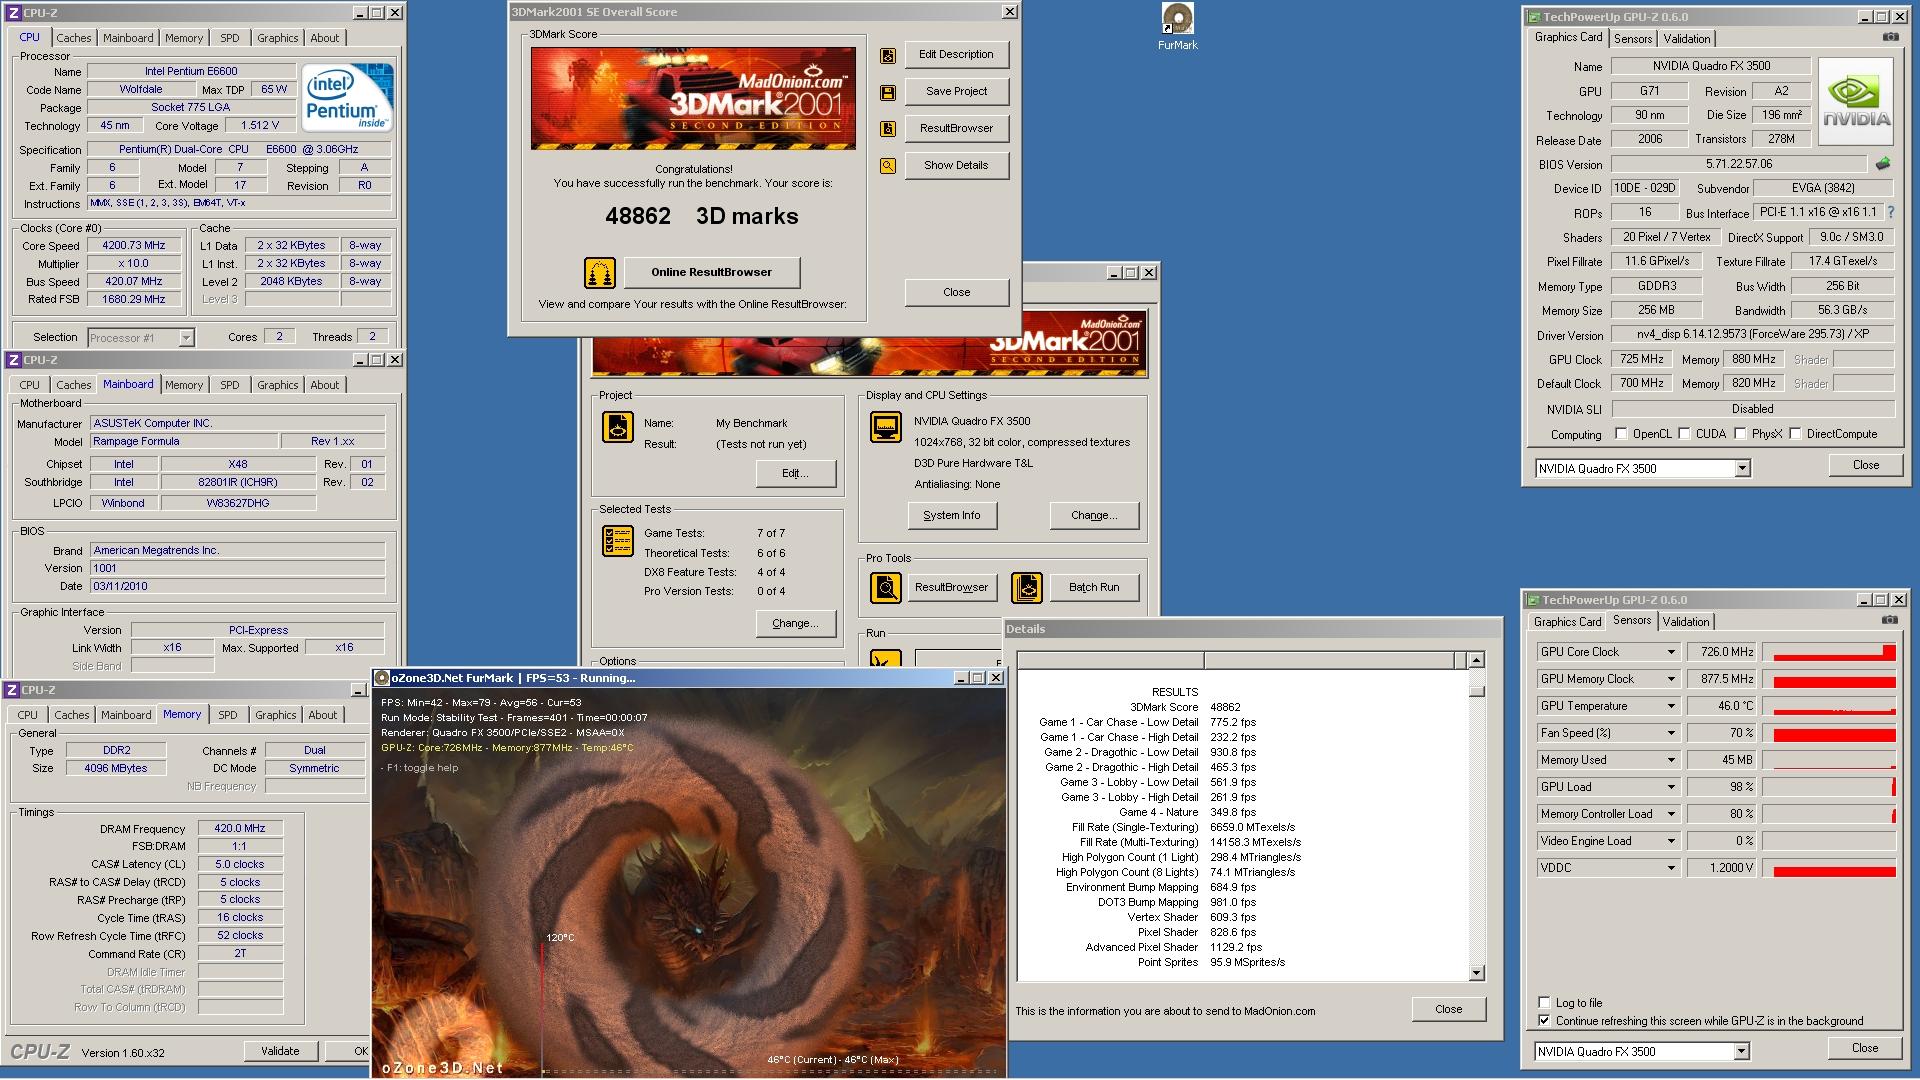Click the VDDC sensor graph bar

coord(1828,868)
